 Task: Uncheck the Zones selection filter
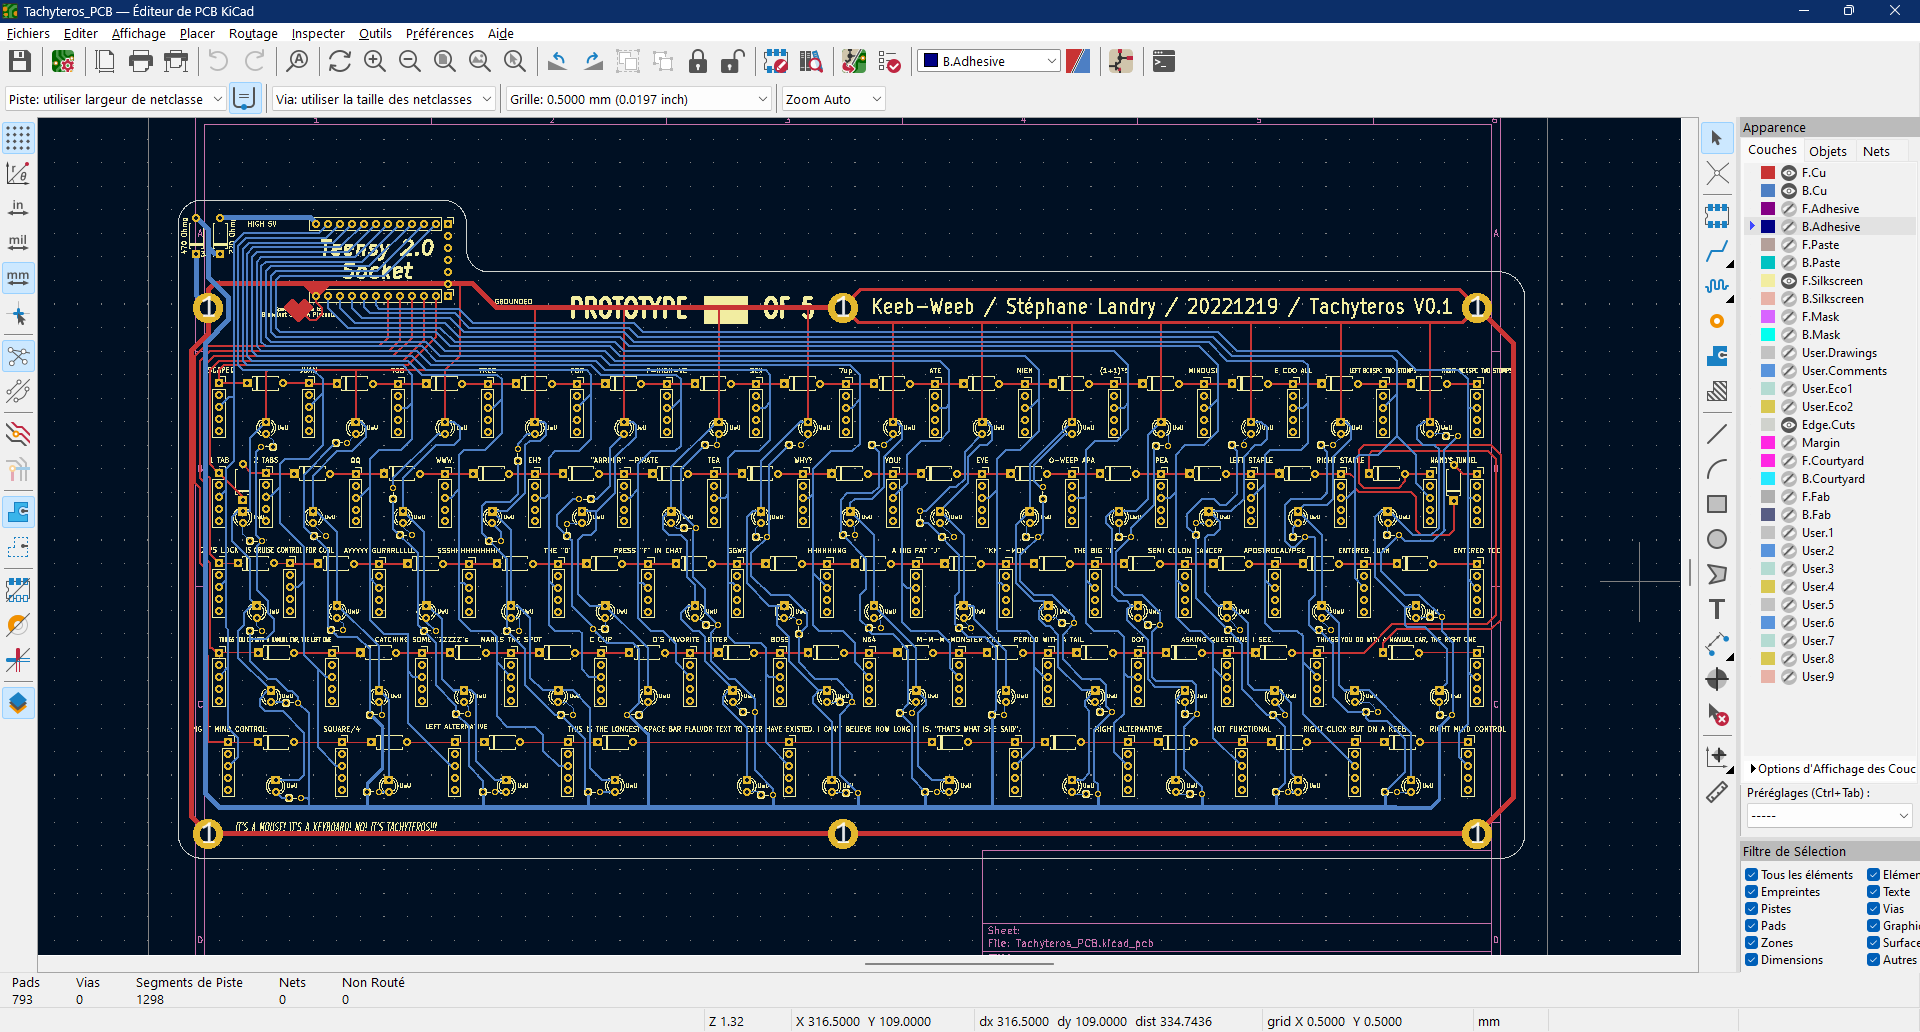(x=1752, y=943)
